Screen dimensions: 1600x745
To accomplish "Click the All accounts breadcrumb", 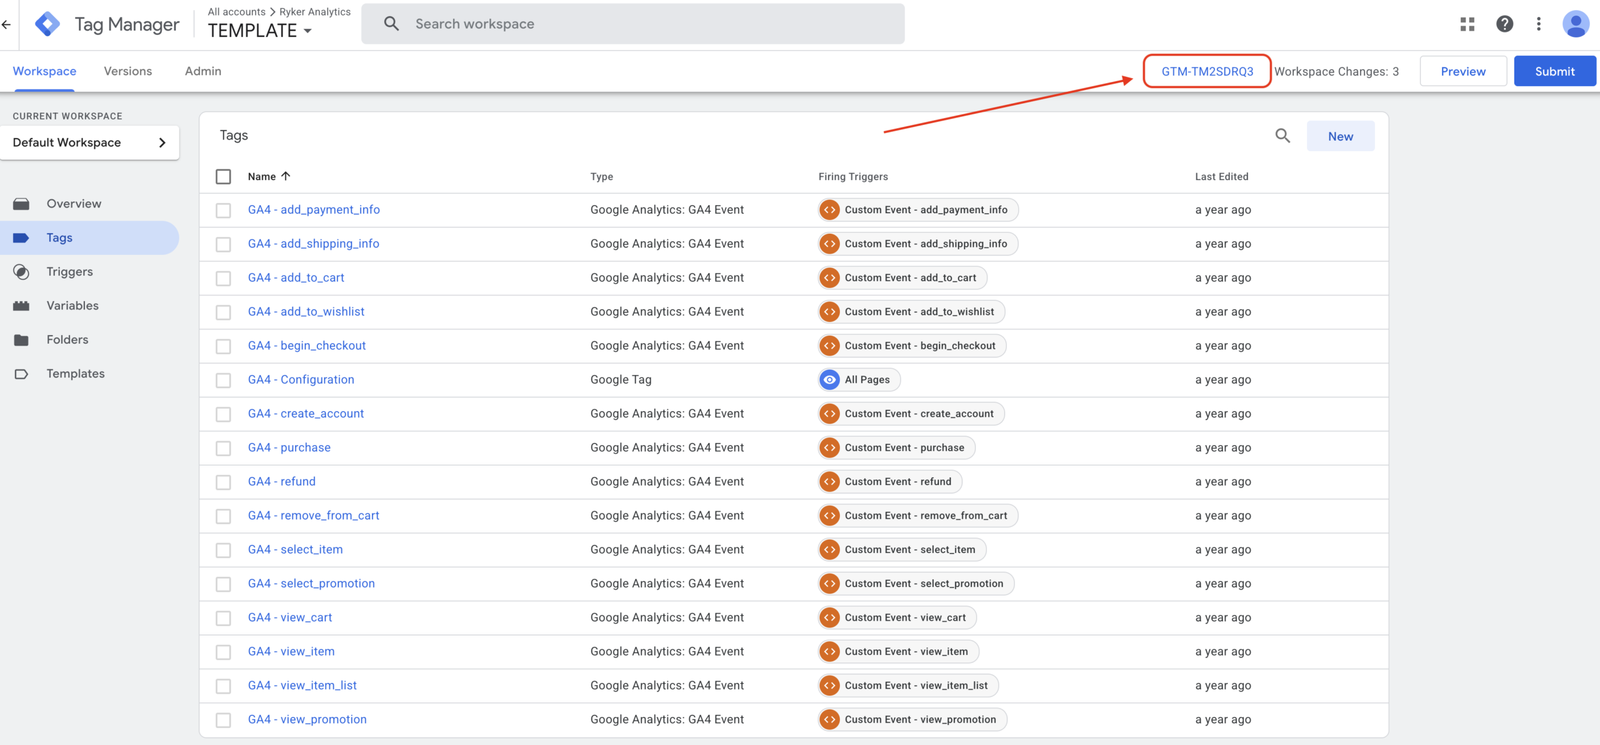I will tap(236, 12).
